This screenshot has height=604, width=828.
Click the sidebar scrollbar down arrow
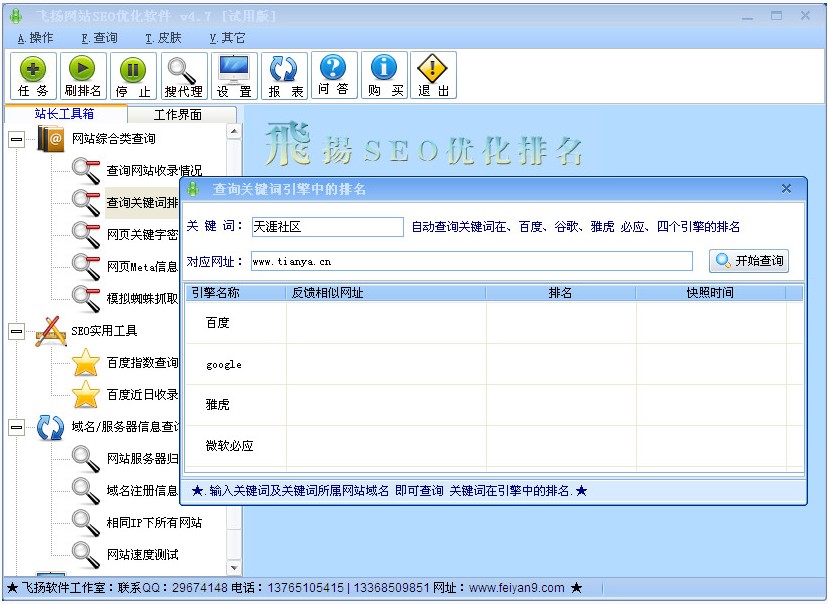(x=234, y=568)
